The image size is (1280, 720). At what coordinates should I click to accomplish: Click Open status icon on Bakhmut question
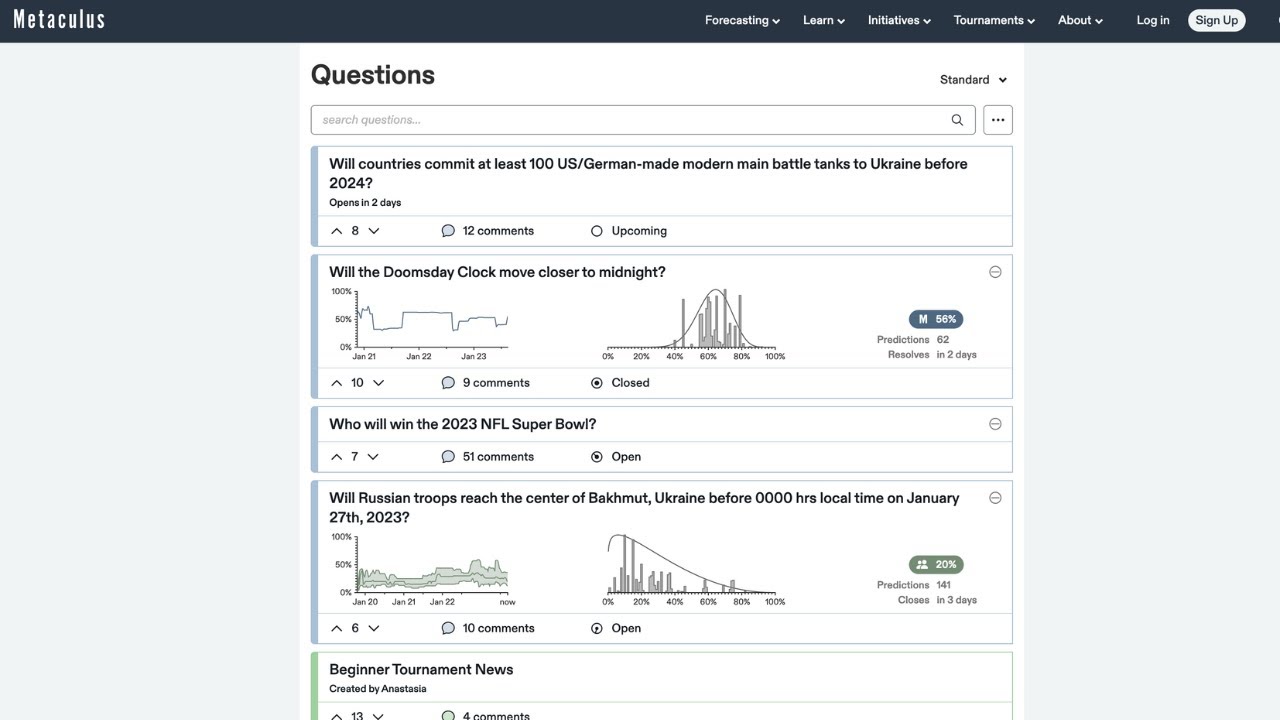[597, 629]
